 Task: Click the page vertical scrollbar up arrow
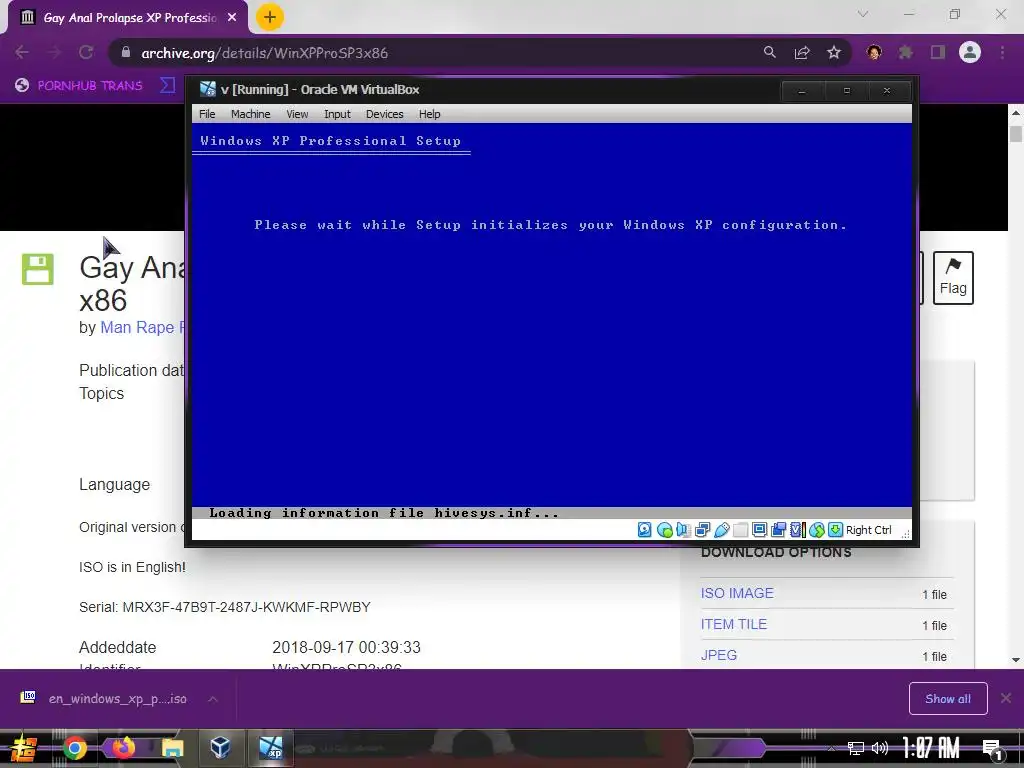coord(1016,113)
